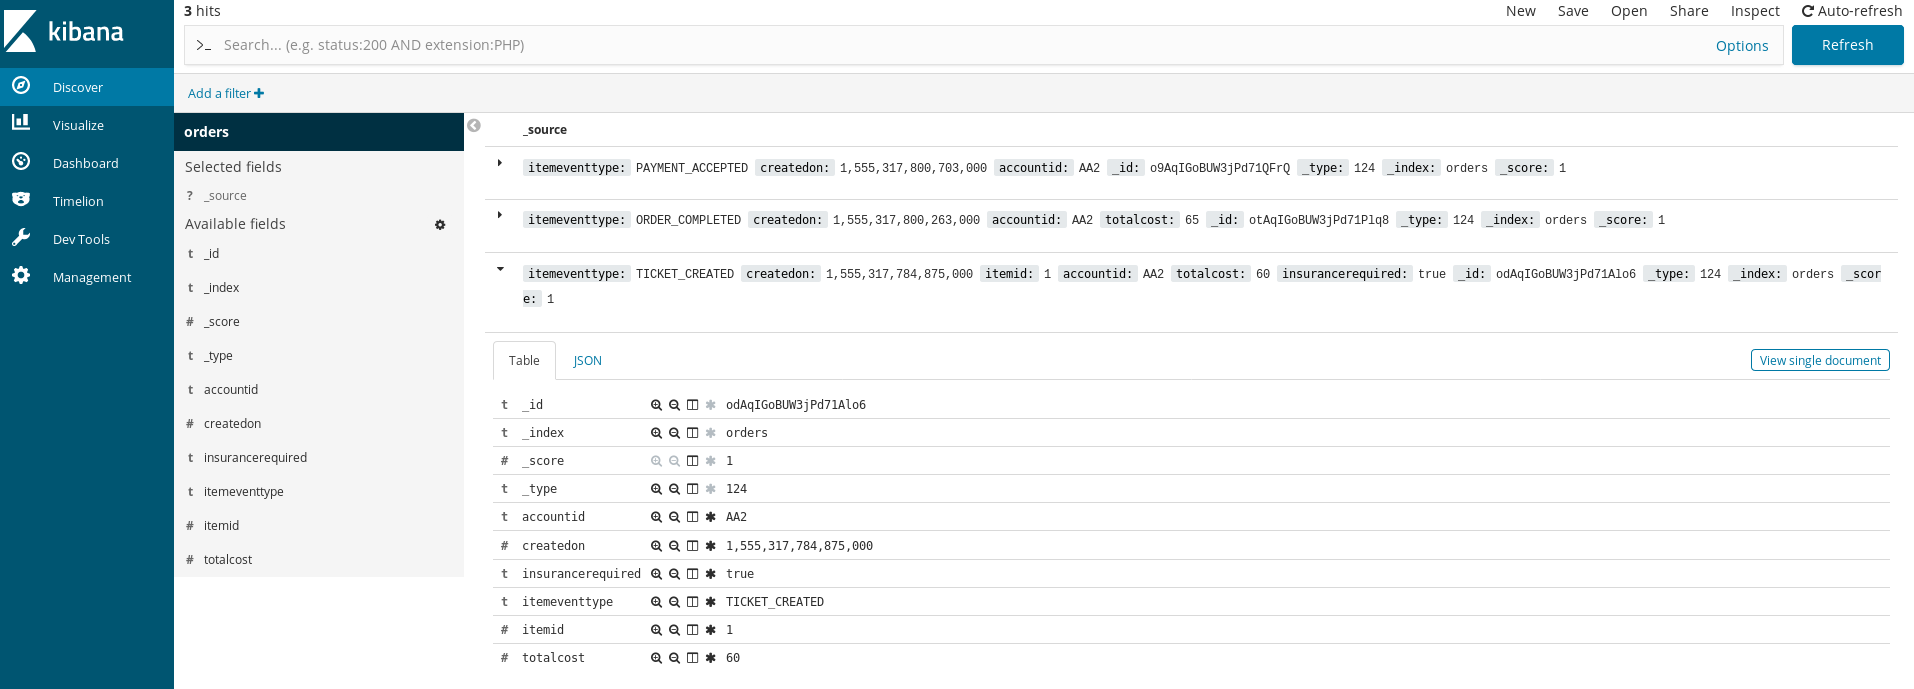Open the Visualize section
1914x689 pixels.
point(87,125)
